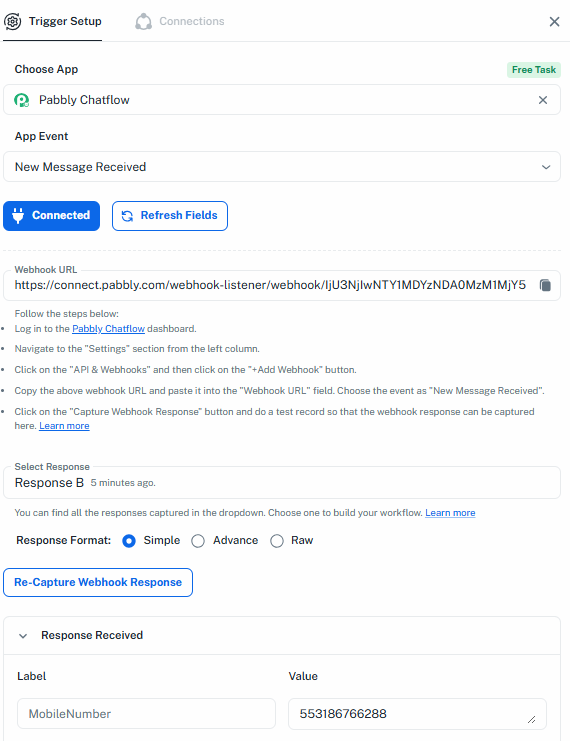Close the Trigger Setup panel

click(554, 22)
